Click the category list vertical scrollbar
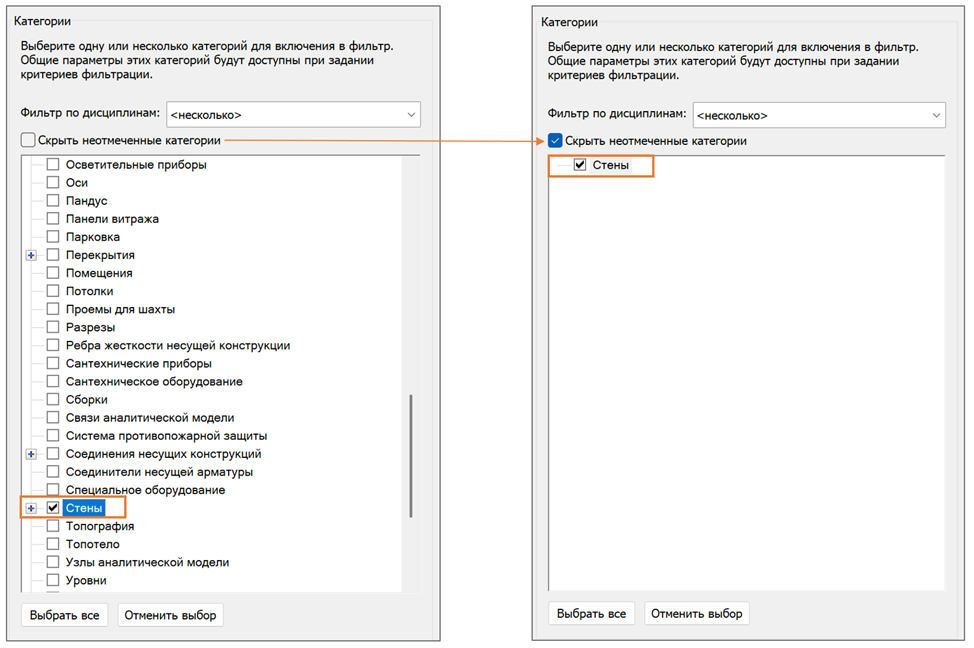The height and width of the screenshot is (648, 974). (x=411, y=455)
